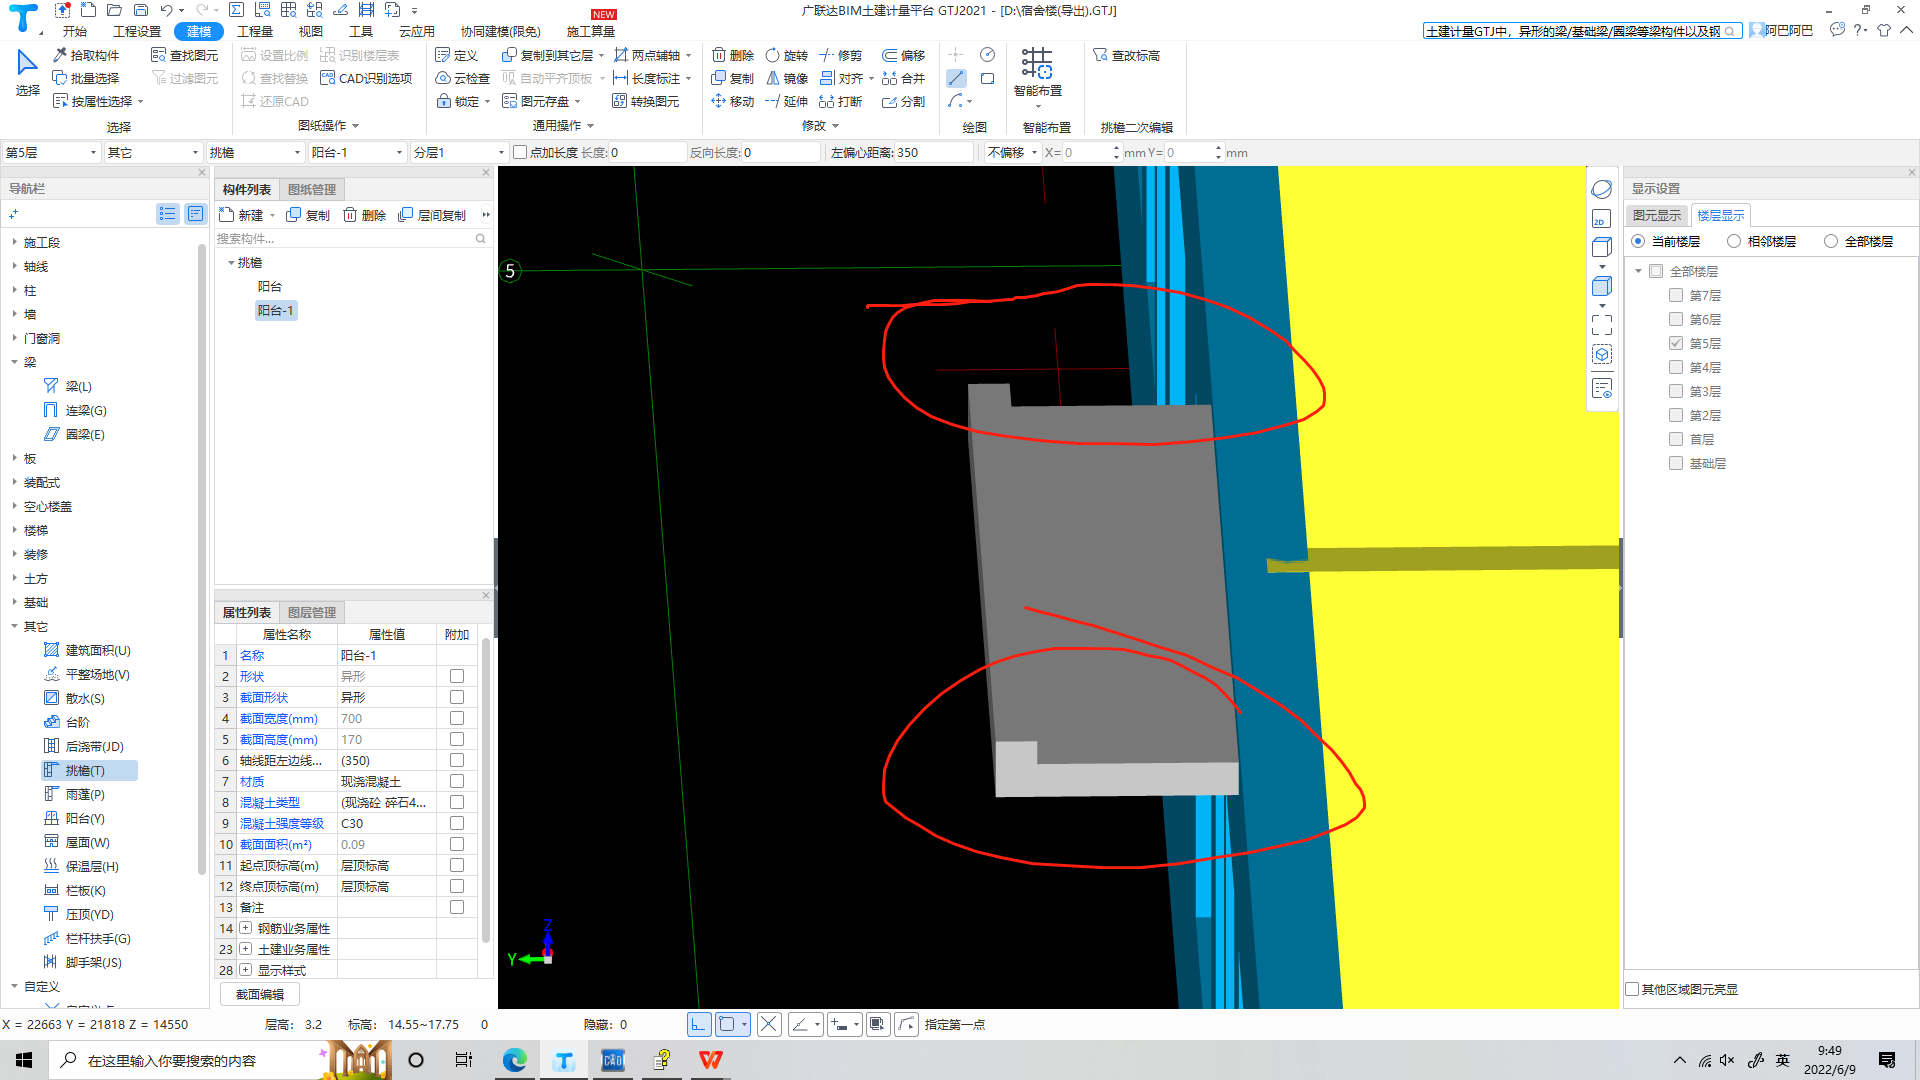Check the 首层 floor checkbox
Image resolution: width=1920 pixels, height=1080 pixels.
(1676, 439)
